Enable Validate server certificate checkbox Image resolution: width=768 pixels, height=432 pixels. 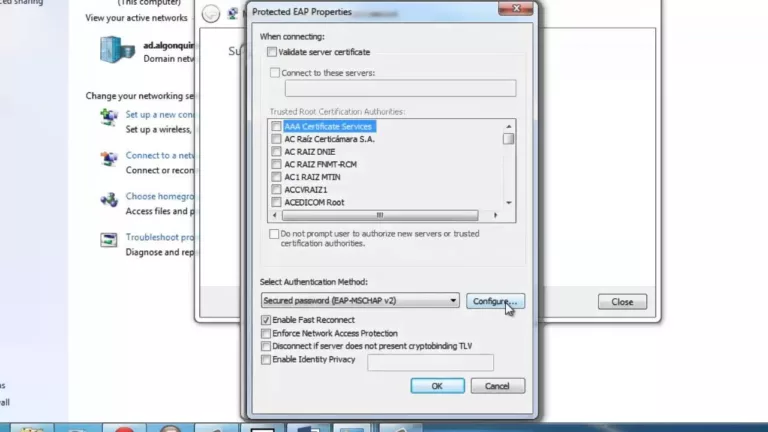pyautogui.click(x=272, y=52)
